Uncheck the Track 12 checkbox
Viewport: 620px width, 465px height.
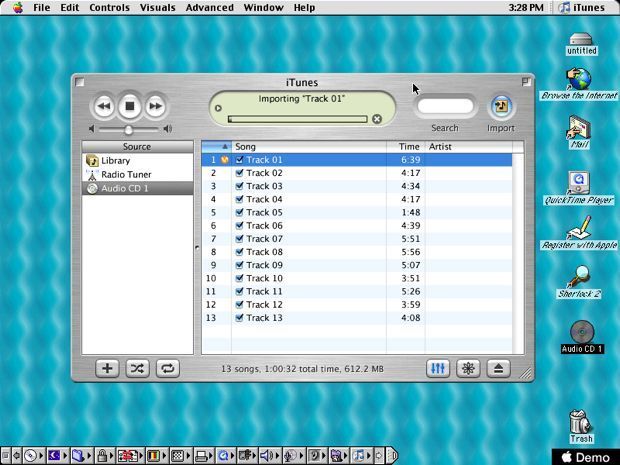pos(239,304)
